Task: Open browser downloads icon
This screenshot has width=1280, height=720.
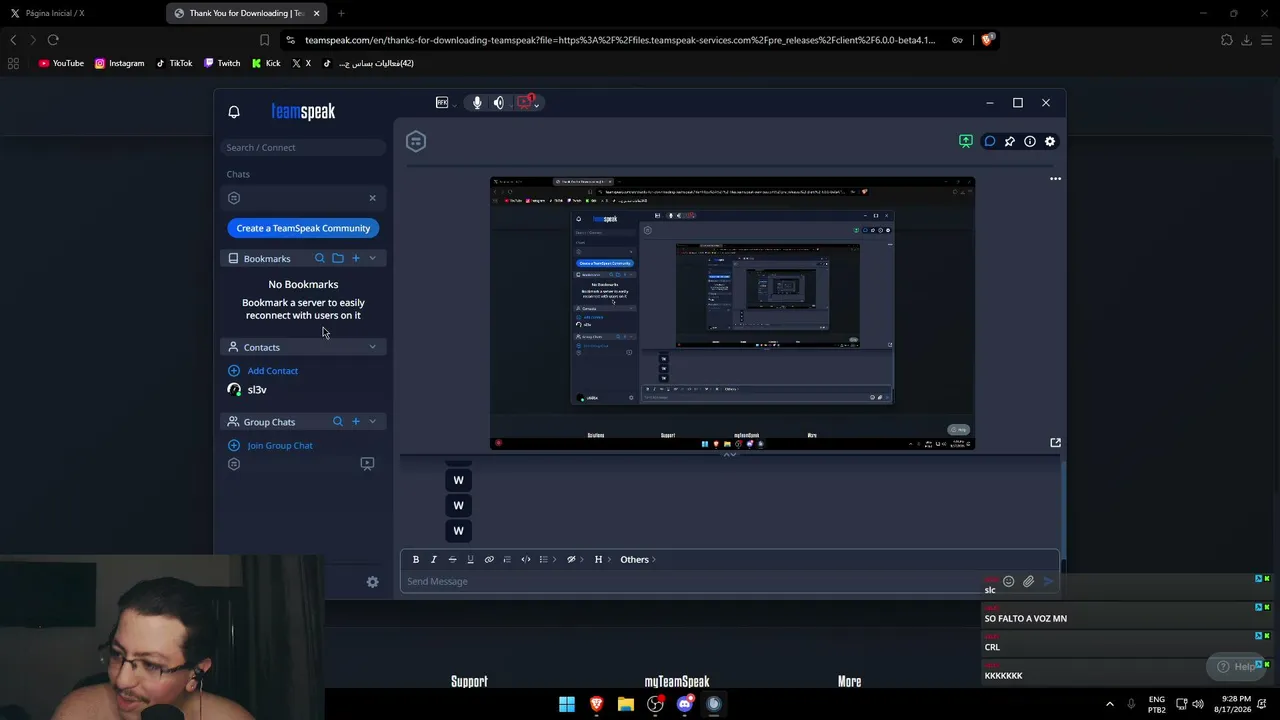Action: (1246, 40)
